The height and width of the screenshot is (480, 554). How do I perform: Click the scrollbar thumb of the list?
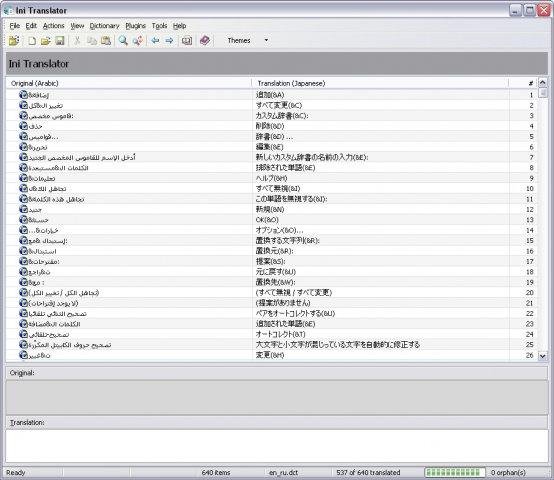[543, 93]
